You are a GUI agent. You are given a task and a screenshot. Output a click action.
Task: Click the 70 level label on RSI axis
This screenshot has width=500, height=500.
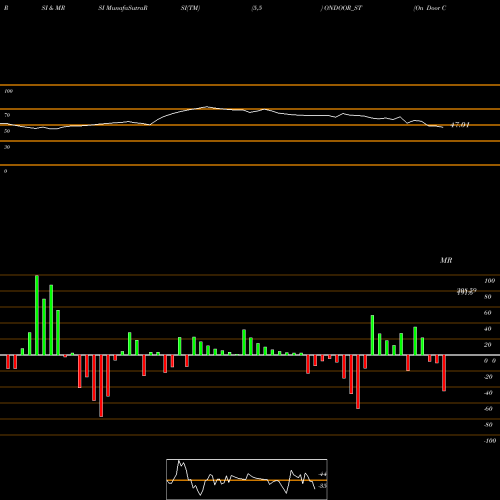coord(7,115)
